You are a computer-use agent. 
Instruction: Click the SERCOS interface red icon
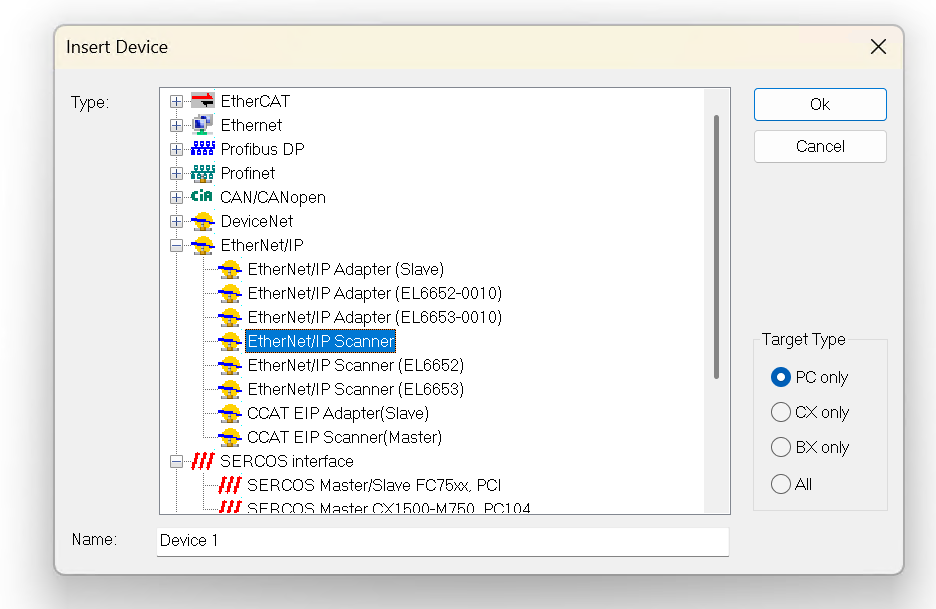203,461
